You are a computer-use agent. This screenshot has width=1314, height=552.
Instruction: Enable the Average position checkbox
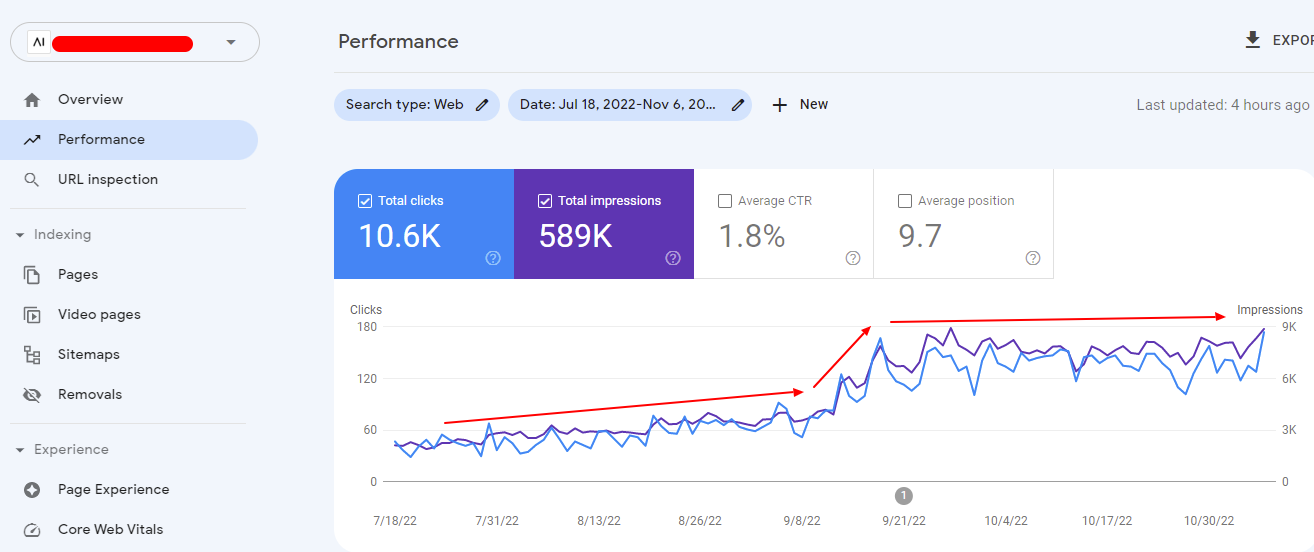[x=905, y=201]
